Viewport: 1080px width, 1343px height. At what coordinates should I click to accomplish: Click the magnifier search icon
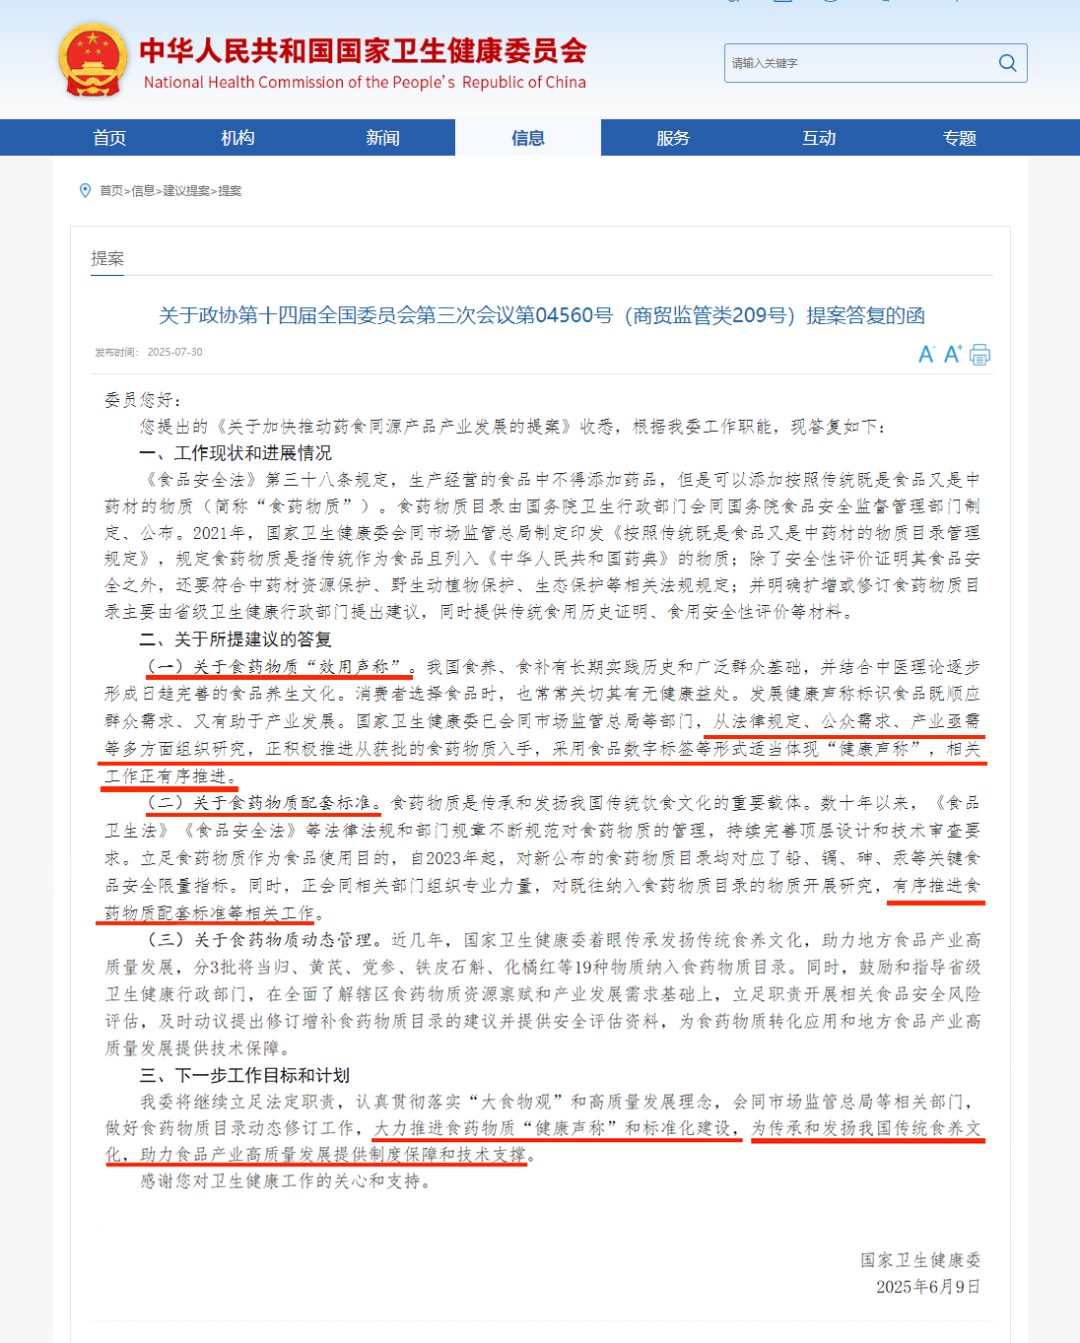click(1007, 63)
